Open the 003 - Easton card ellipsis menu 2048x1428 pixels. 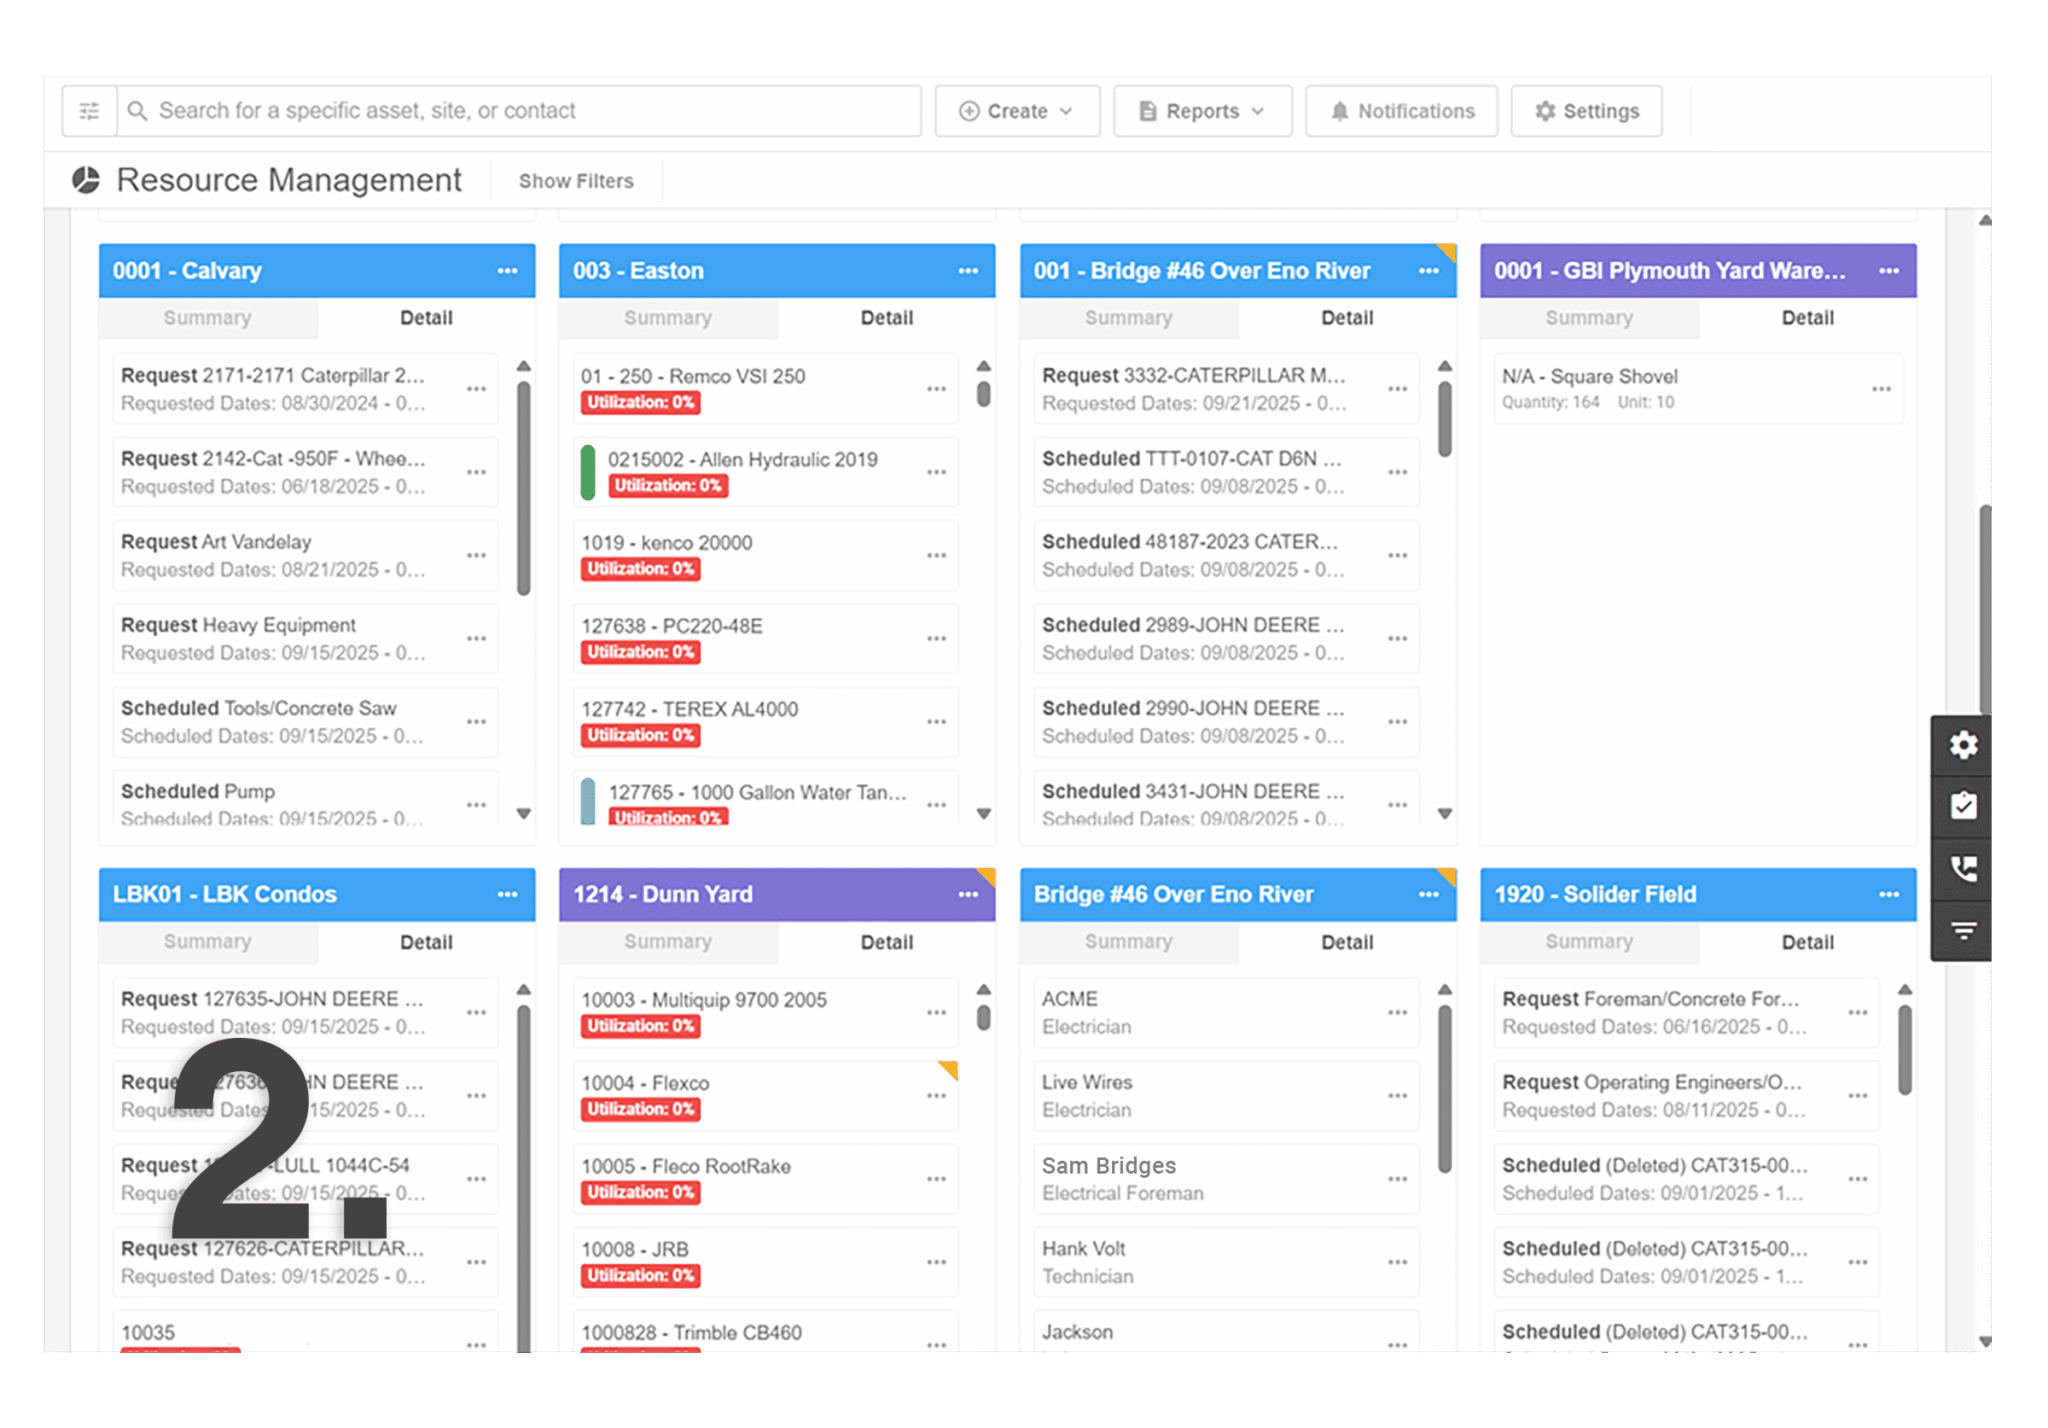click(968, 271)
